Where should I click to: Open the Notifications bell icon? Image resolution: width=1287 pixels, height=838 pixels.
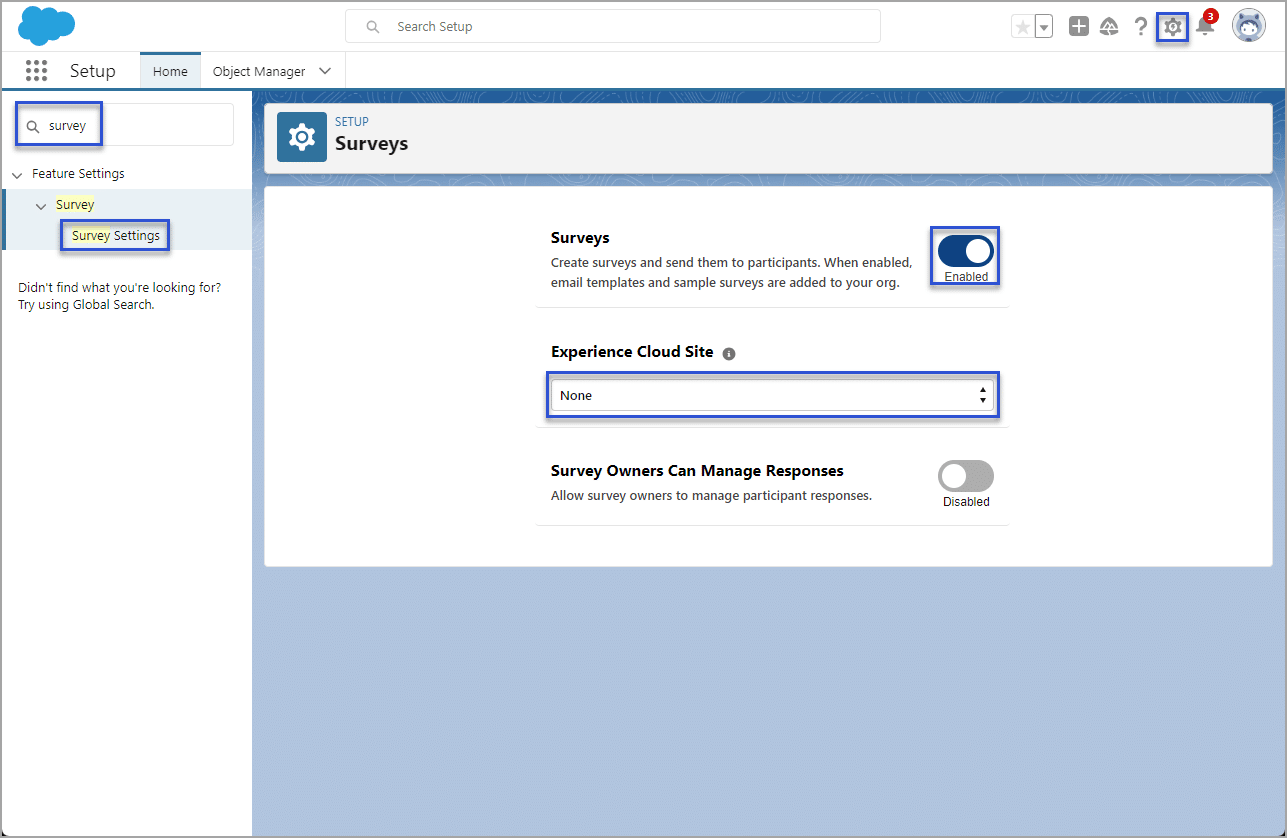click(x=1205, y=27)
